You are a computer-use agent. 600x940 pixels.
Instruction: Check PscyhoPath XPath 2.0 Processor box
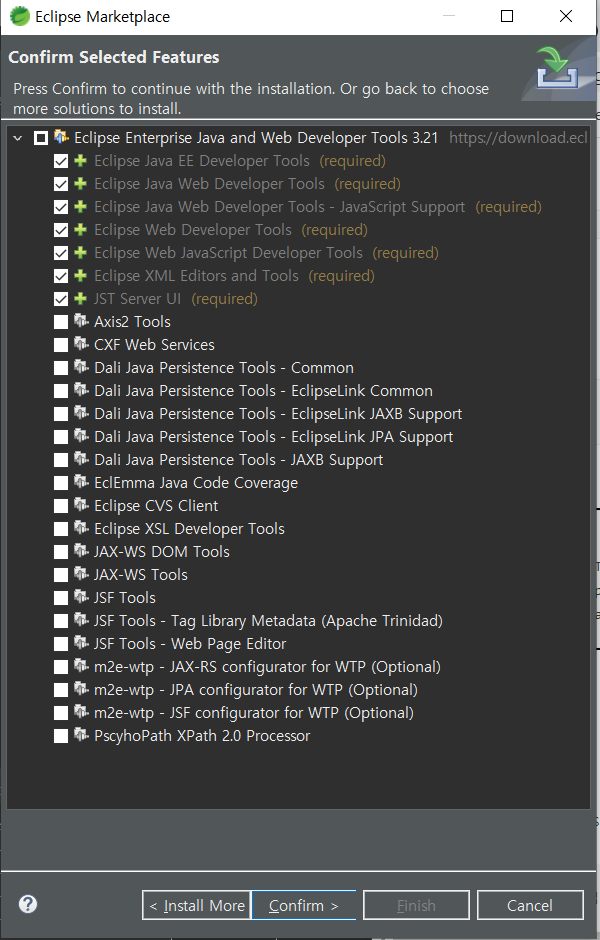click(x=61, y=736)
